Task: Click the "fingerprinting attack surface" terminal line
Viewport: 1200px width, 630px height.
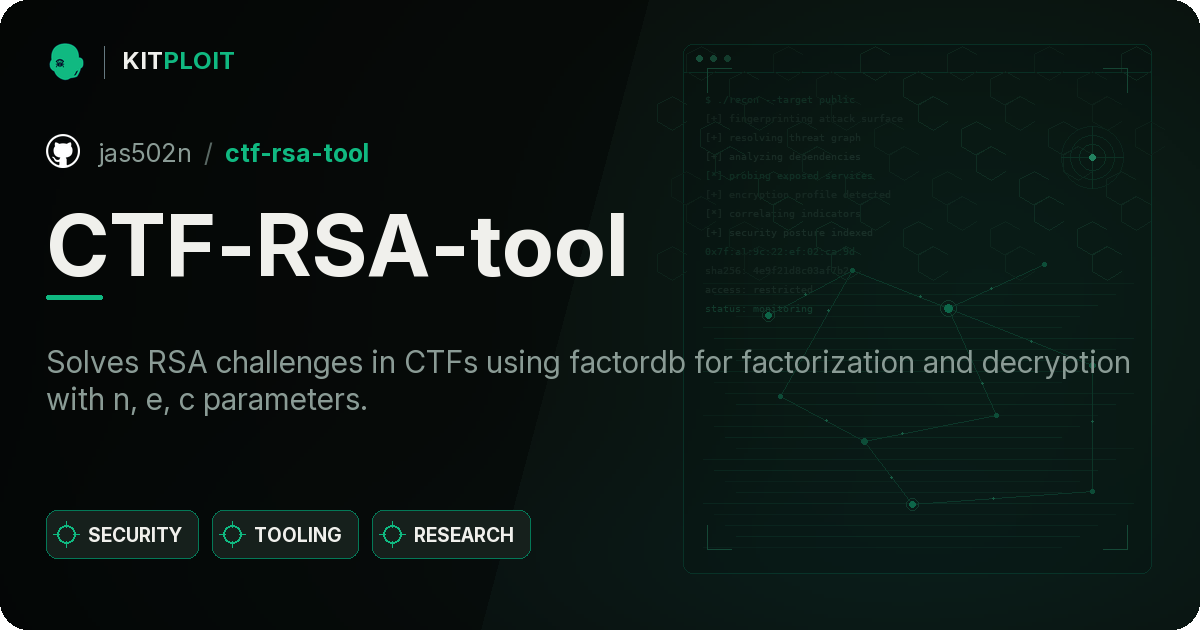Action: click(804, 118)
